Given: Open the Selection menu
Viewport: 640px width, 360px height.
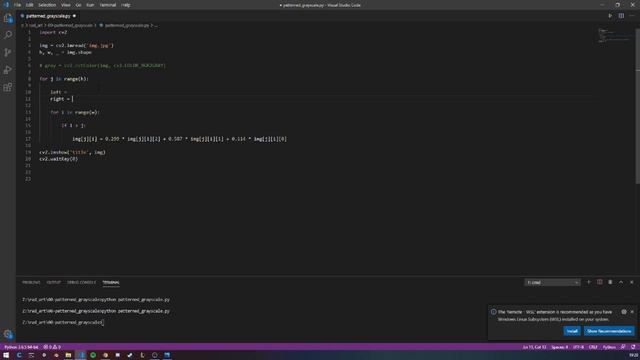Looking at the screenshot, I should click(x=47, y=5).
